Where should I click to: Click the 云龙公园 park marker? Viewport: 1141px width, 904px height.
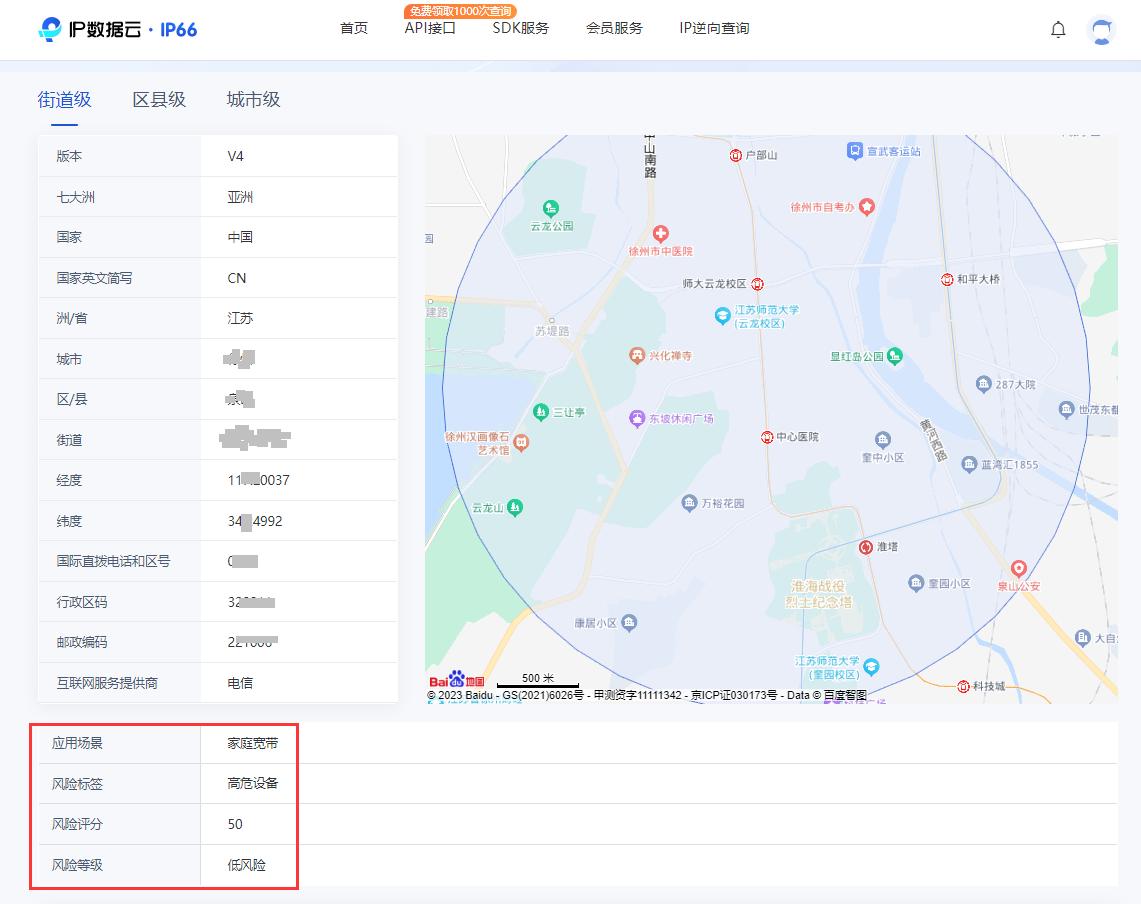(x=549, y=209)
